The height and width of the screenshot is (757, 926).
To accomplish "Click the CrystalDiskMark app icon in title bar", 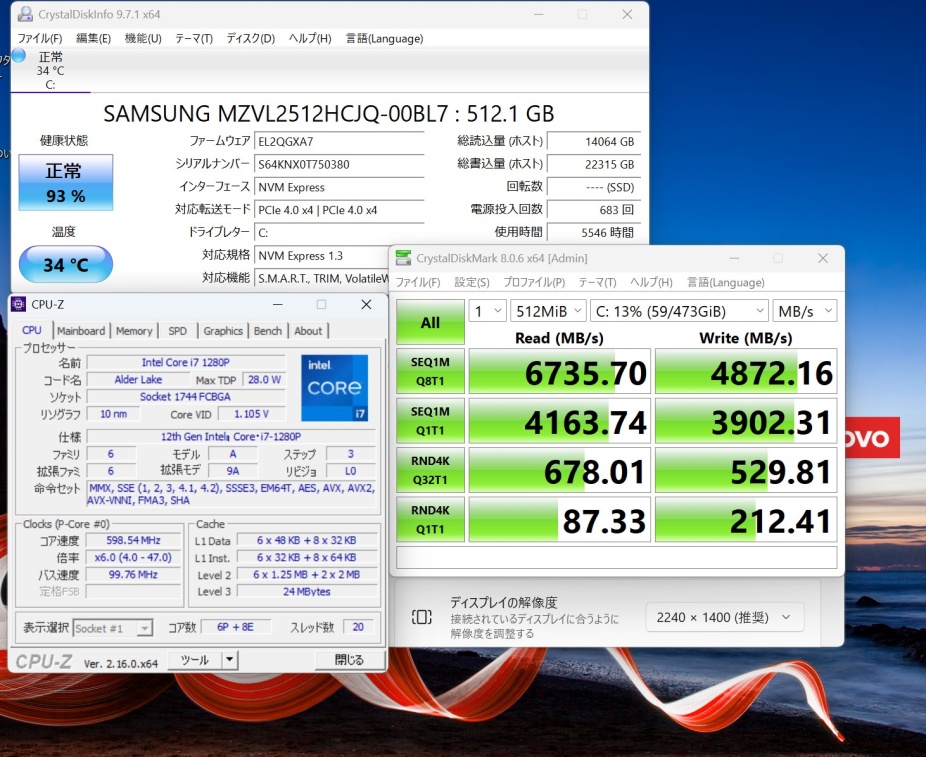I will [x=403, y=258].
